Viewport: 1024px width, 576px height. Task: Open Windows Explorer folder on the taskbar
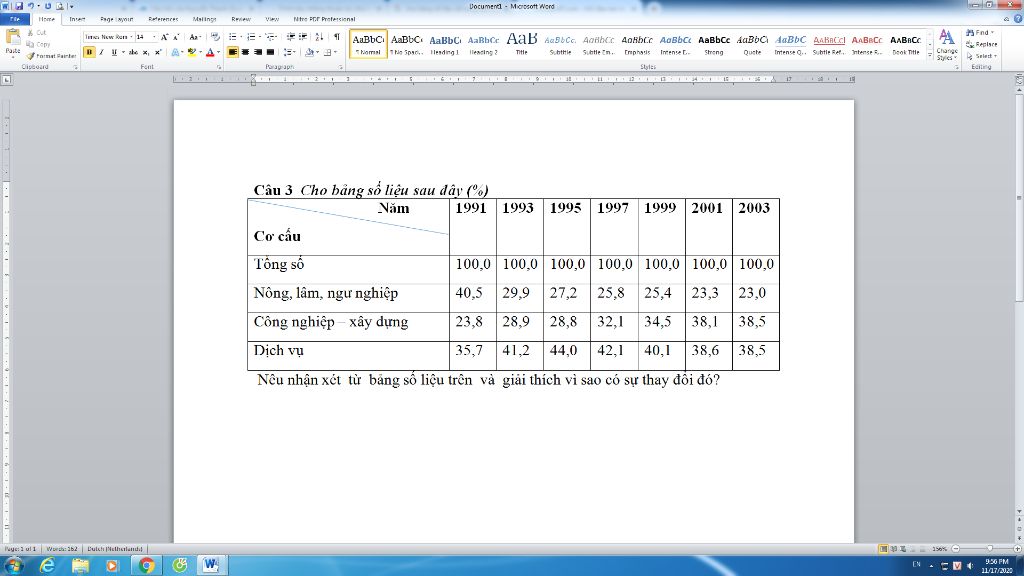click(x=80, y=566)
